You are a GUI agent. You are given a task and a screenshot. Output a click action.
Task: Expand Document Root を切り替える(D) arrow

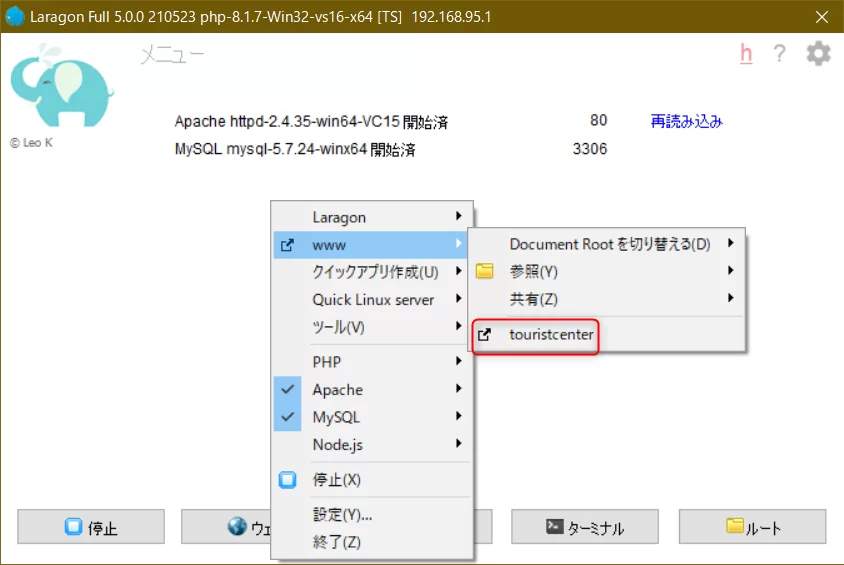(730, 243)
